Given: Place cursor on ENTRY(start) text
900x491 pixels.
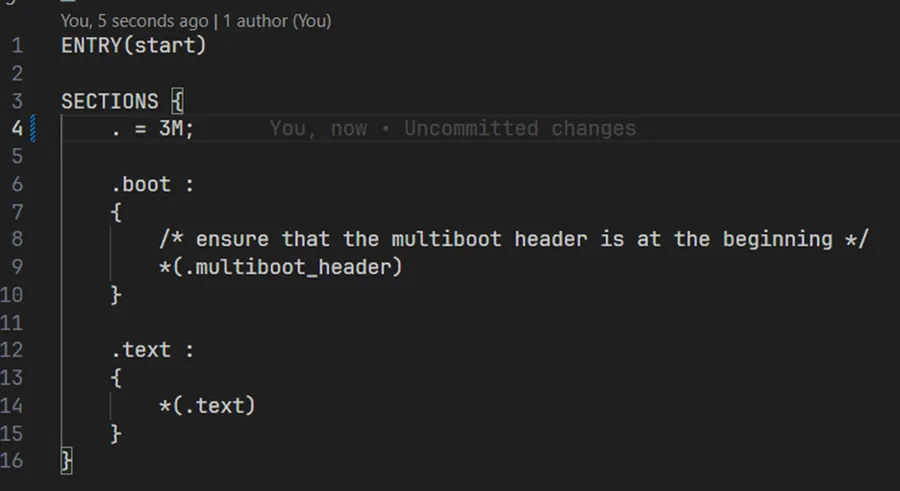Looking at the screenshot, I should 134,45.
